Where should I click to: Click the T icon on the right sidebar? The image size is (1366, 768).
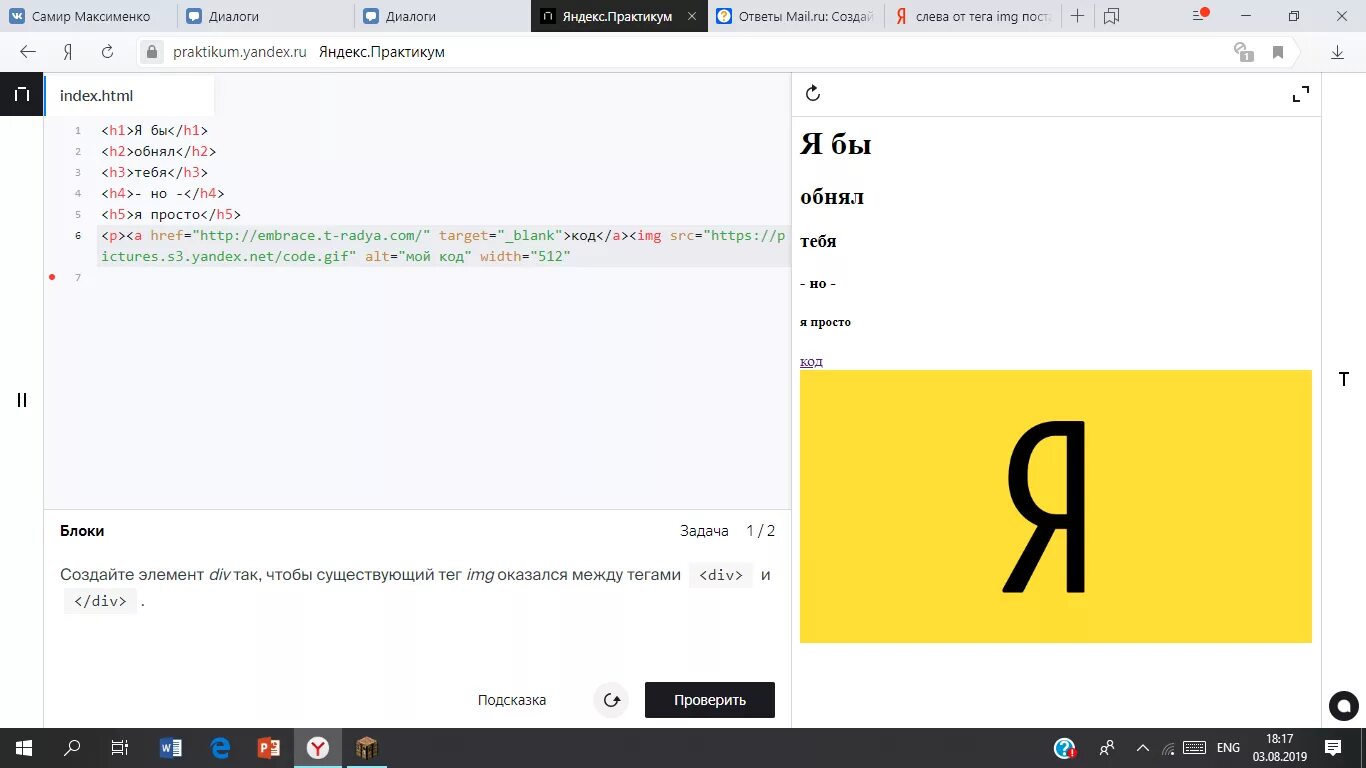pos(1344,379)
